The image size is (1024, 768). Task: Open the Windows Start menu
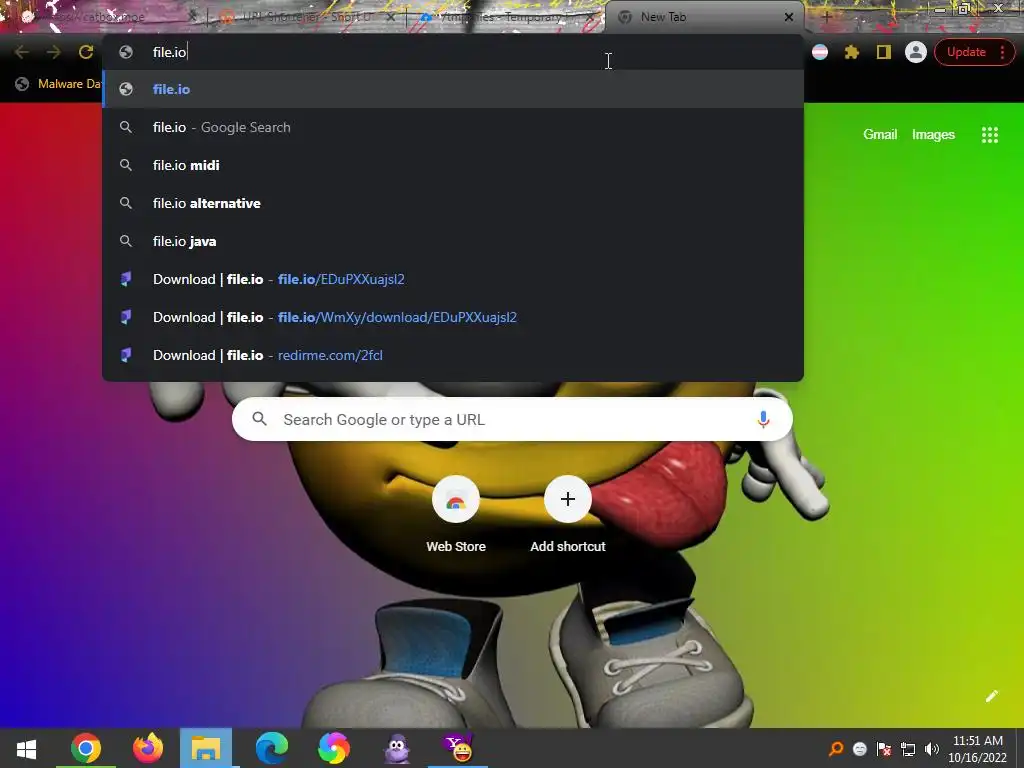[x=26, y=748]
